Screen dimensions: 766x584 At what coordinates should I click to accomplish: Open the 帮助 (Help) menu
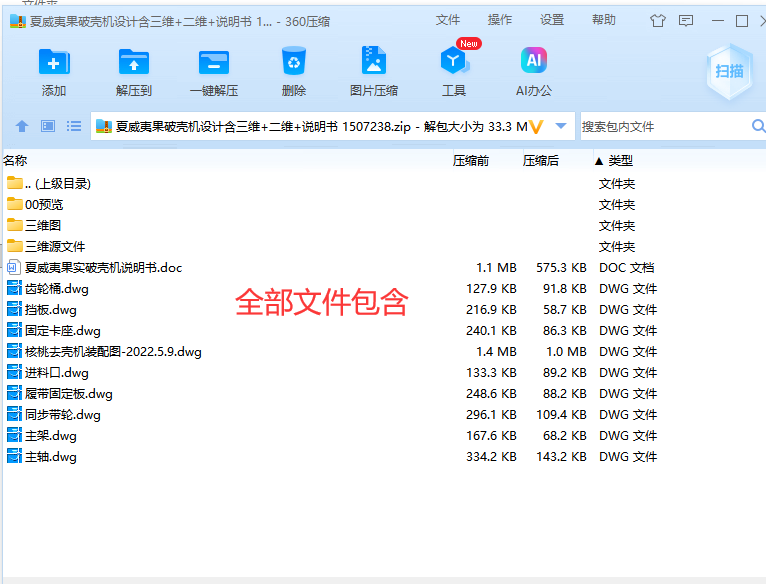pos(603,20)
